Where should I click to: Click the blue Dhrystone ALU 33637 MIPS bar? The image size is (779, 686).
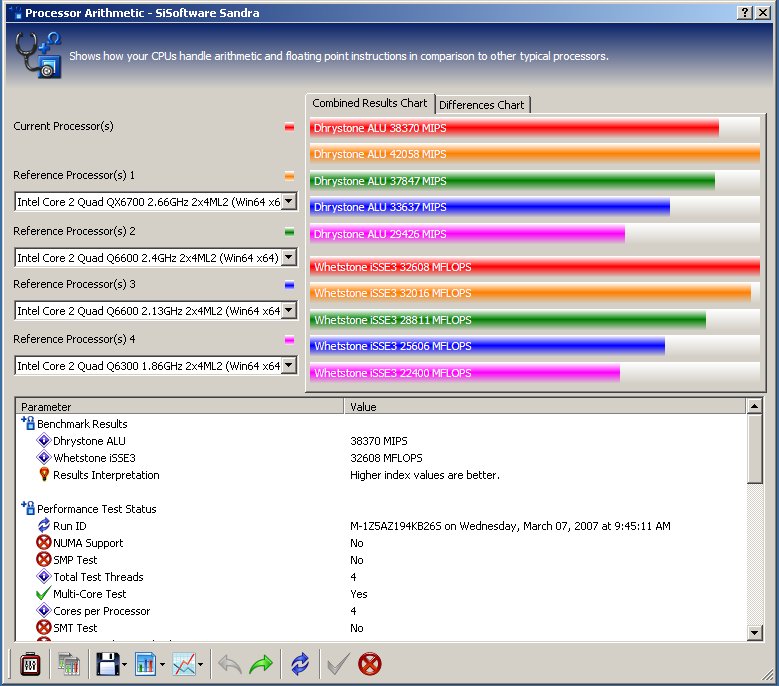pyautogui.click(x=490, y=207)
